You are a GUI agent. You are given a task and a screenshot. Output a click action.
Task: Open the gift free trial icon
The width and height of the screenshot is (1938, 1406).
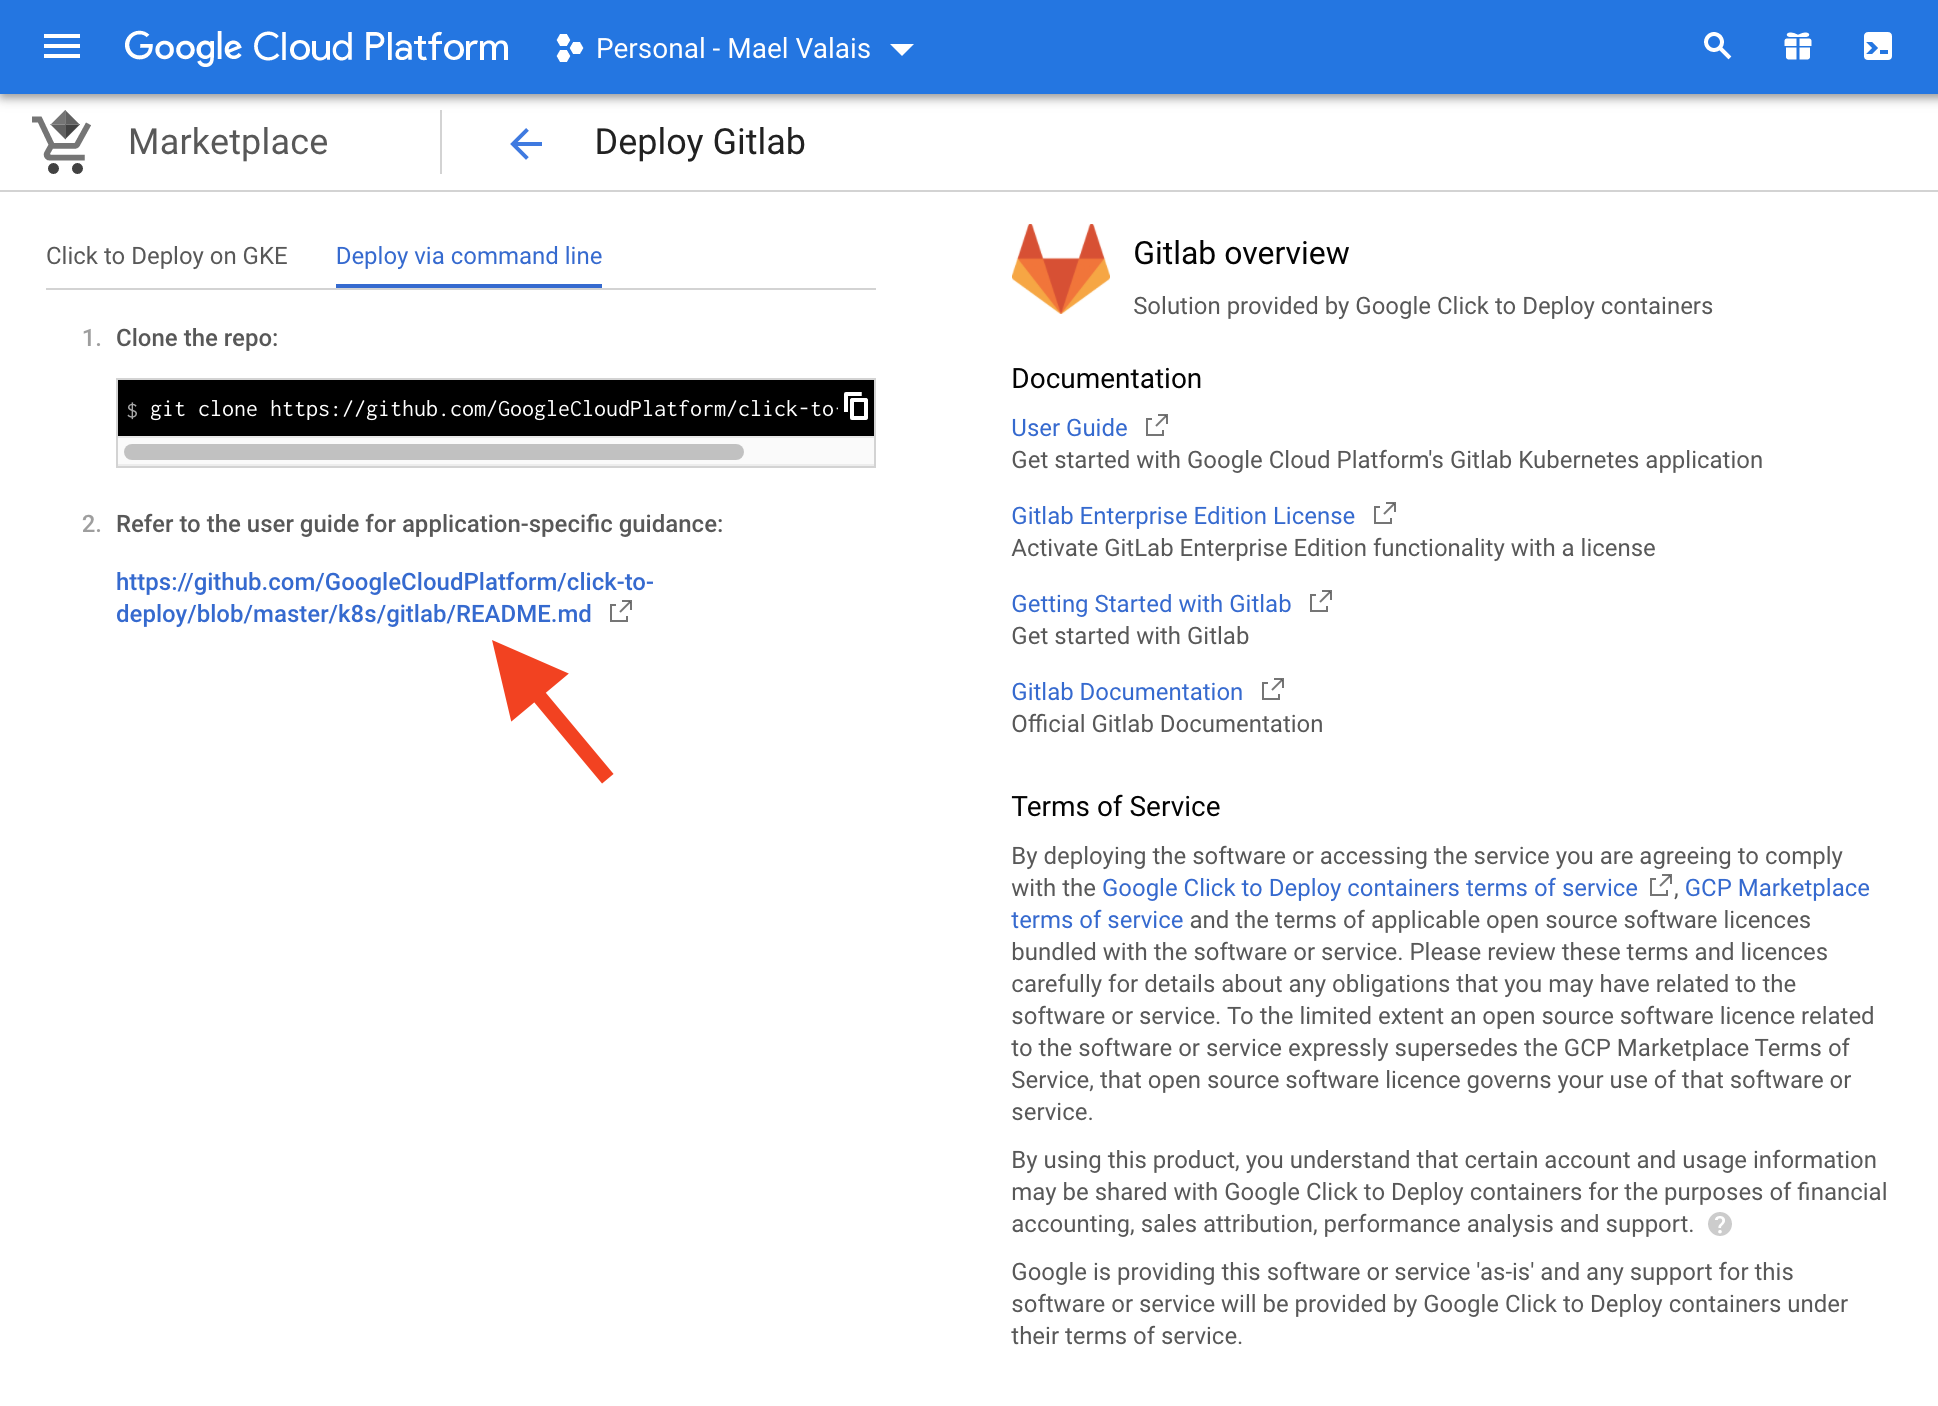point(1797,47)
